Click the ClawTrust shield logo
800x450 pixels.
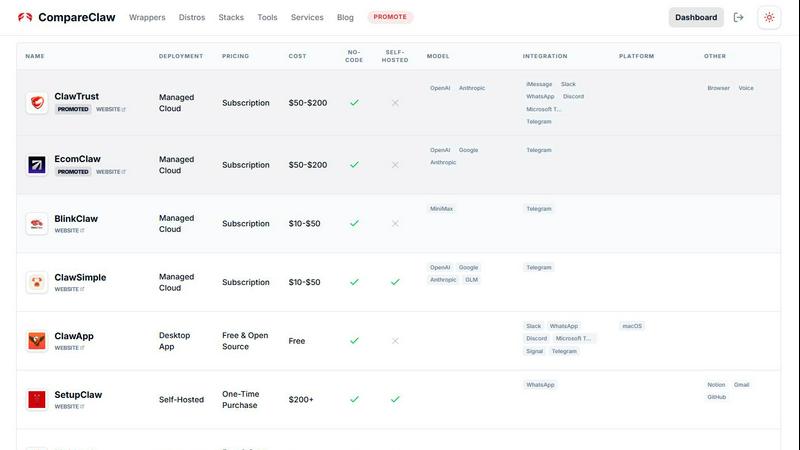[37, 103]
